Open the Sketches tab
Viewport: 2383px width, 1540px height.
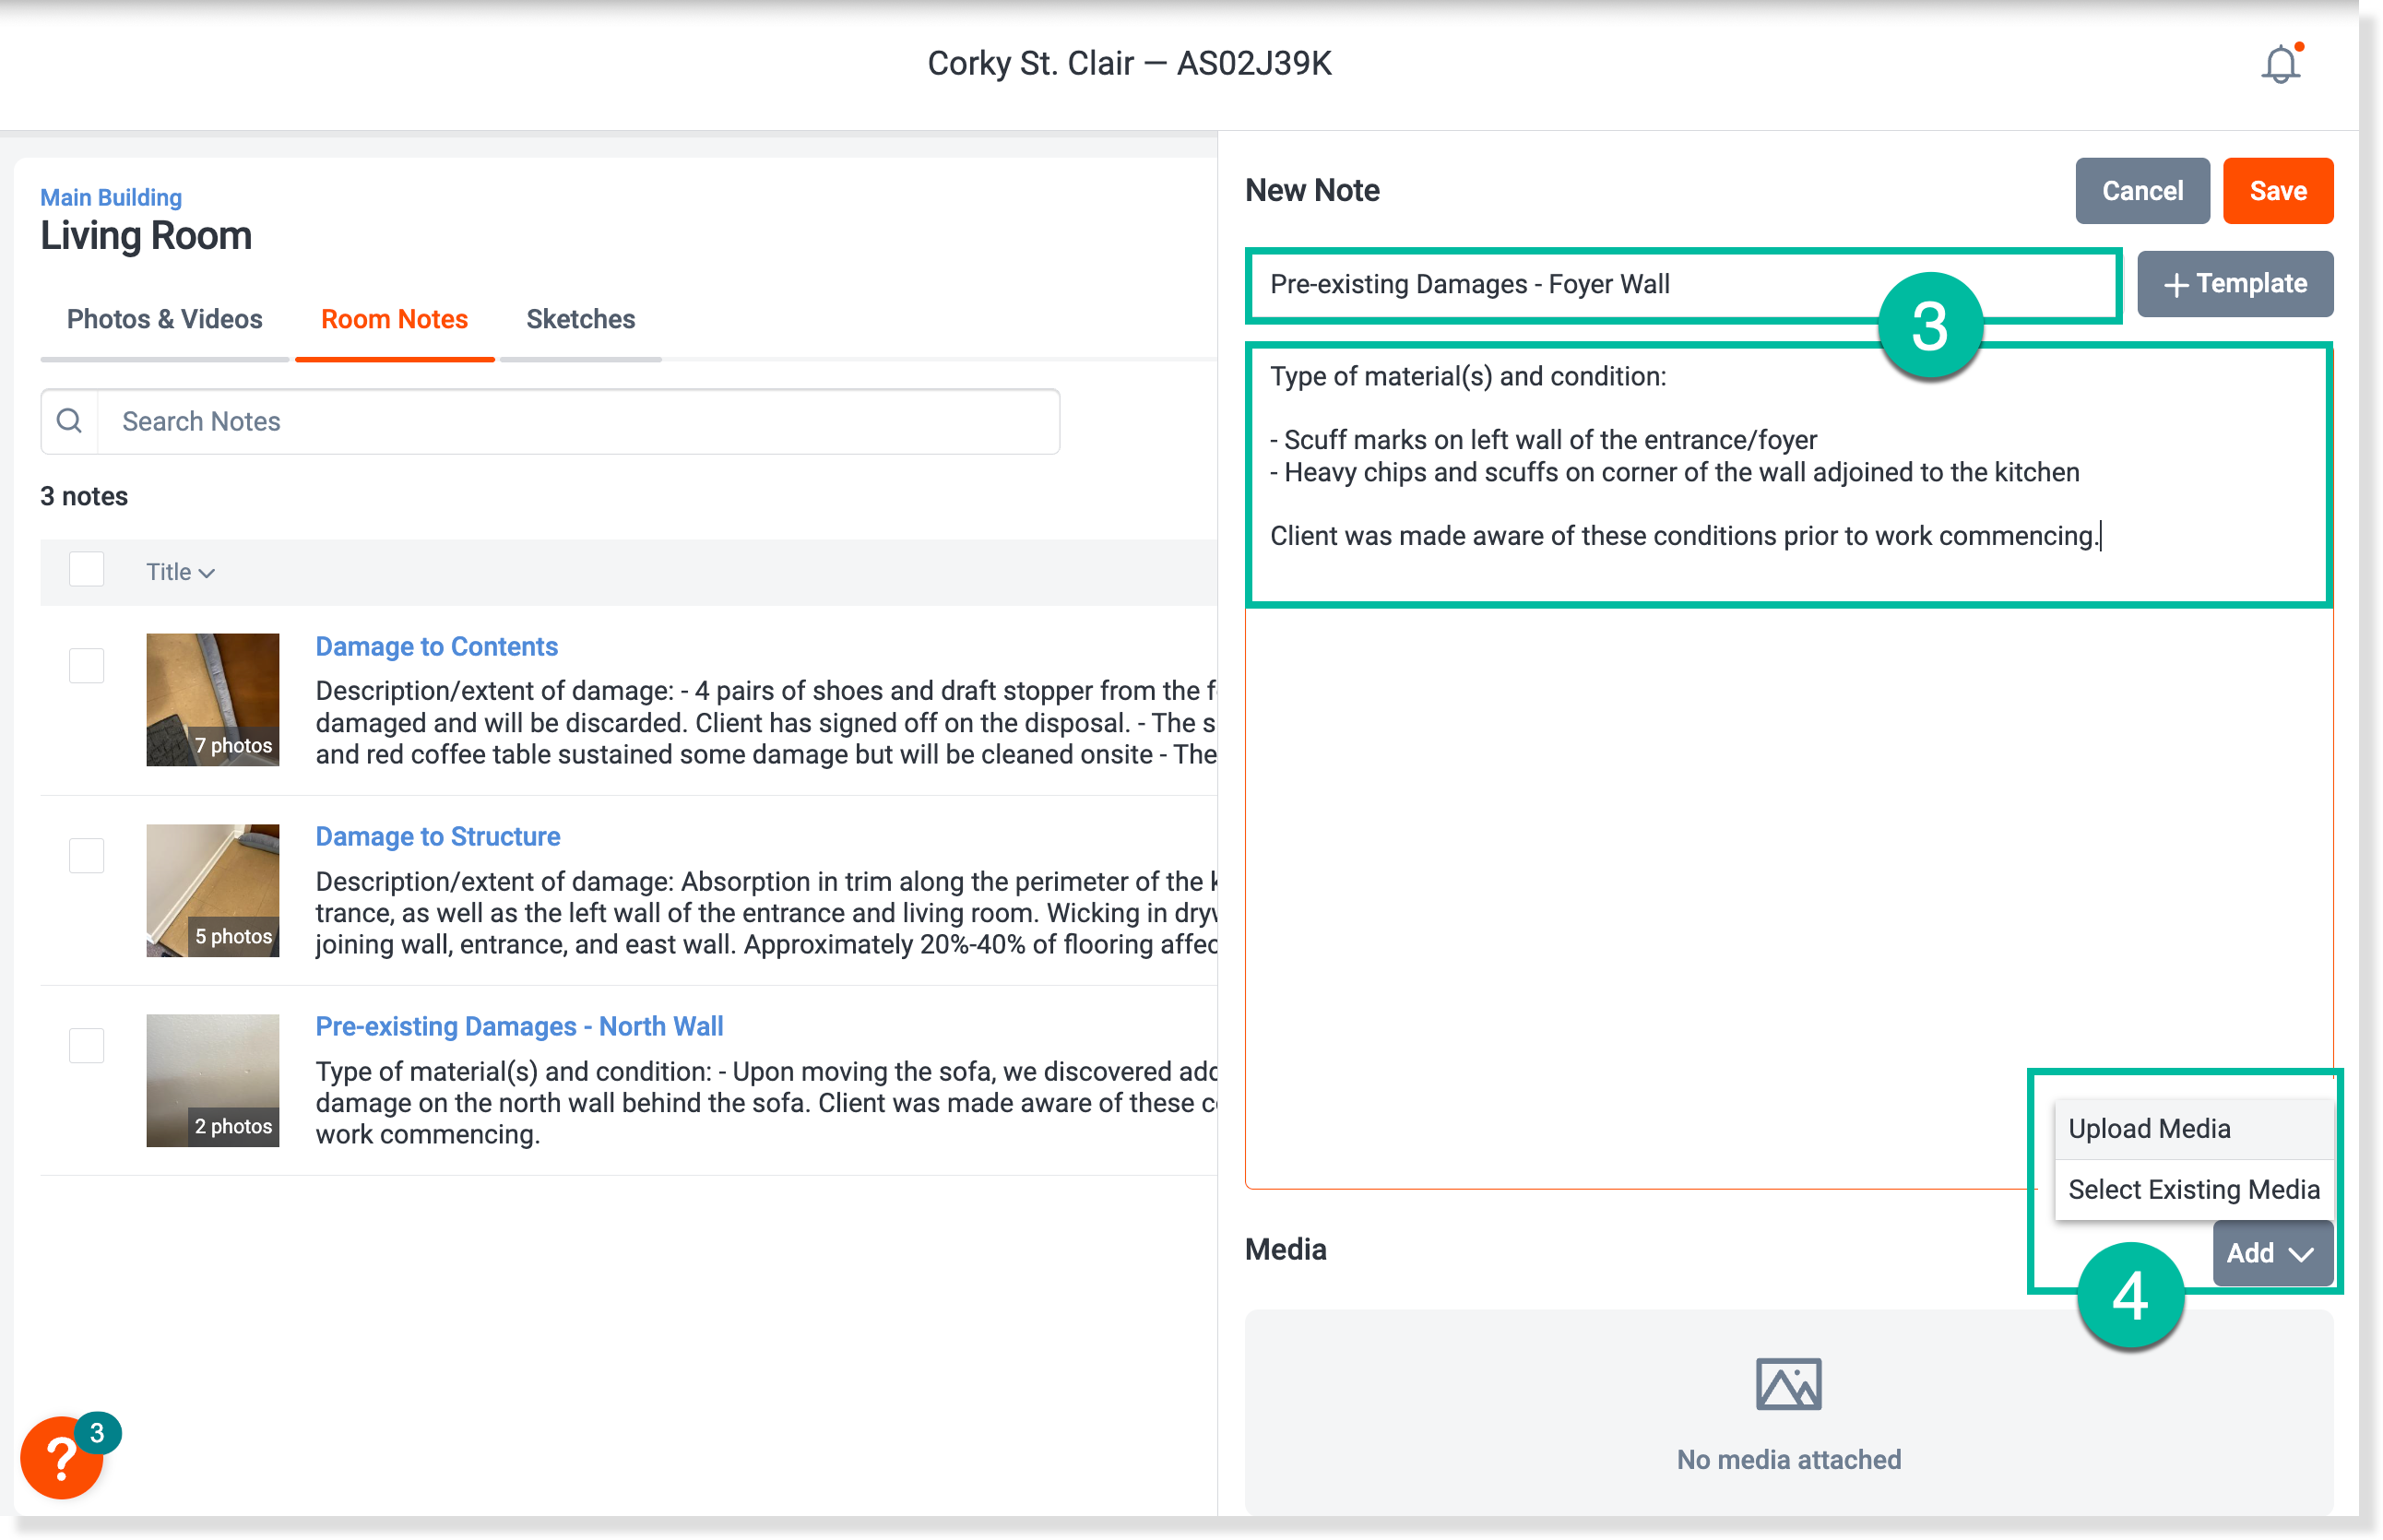point(580,319)
